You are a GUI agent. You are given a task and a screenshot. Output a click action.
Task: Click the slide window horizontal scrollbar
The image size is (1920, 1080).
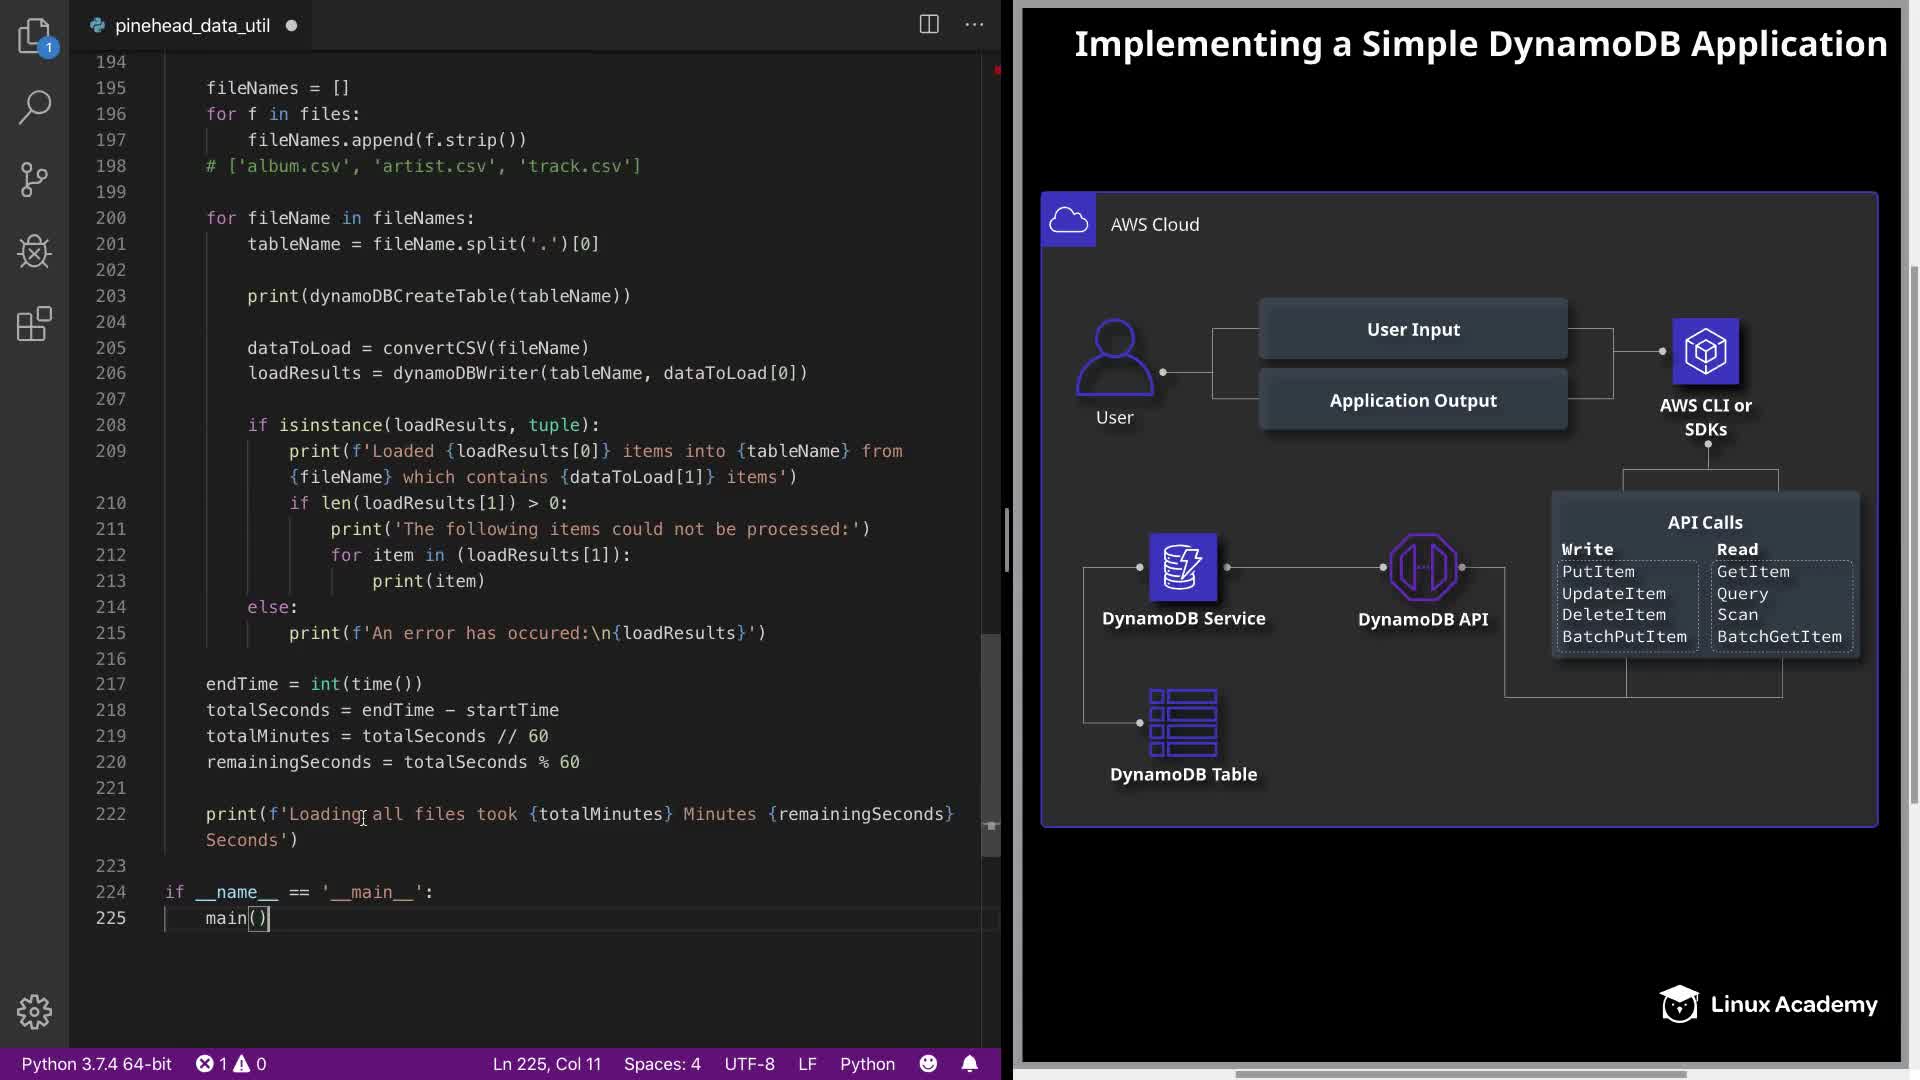pyautogui.click(x=1460, y=1074)
